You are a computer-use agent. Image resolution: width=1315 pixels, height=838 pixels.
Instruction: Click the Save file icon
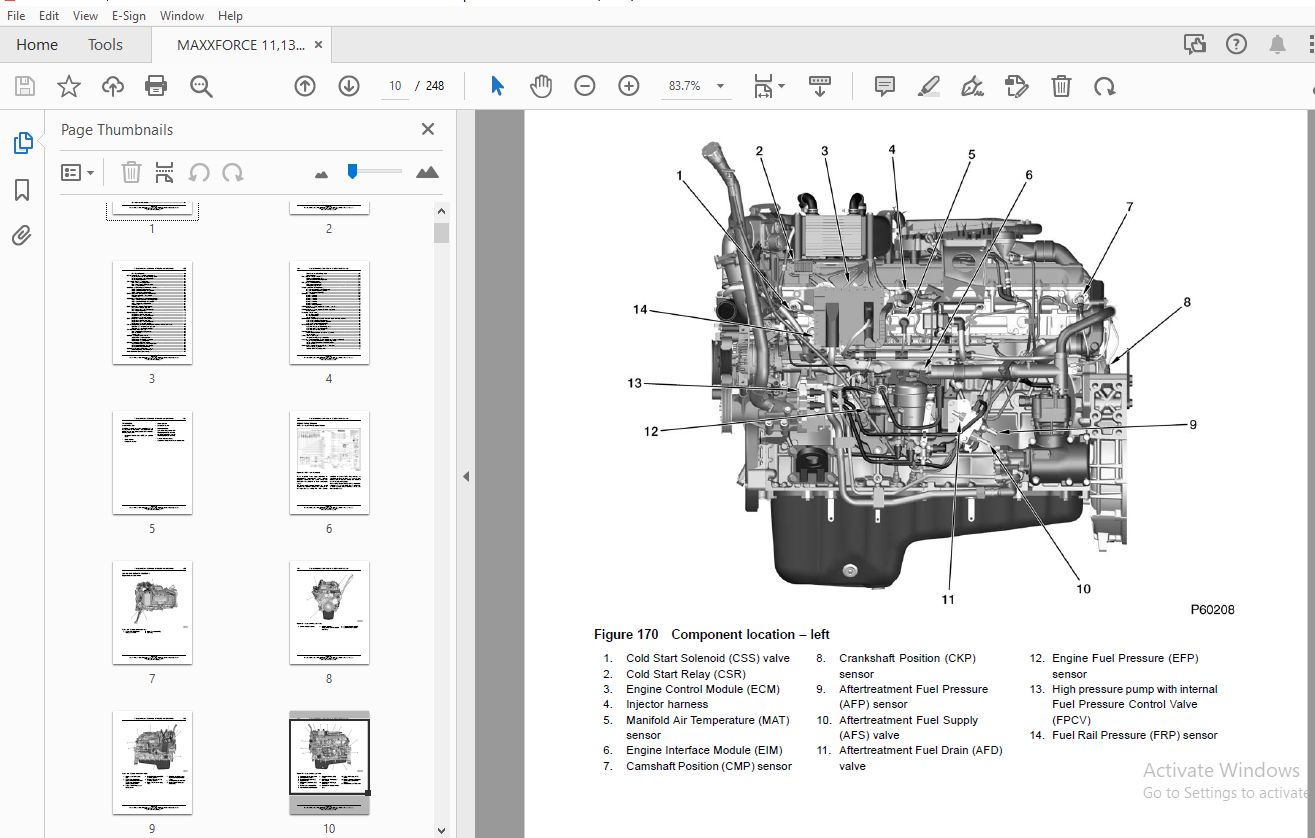tap(24, 86)
